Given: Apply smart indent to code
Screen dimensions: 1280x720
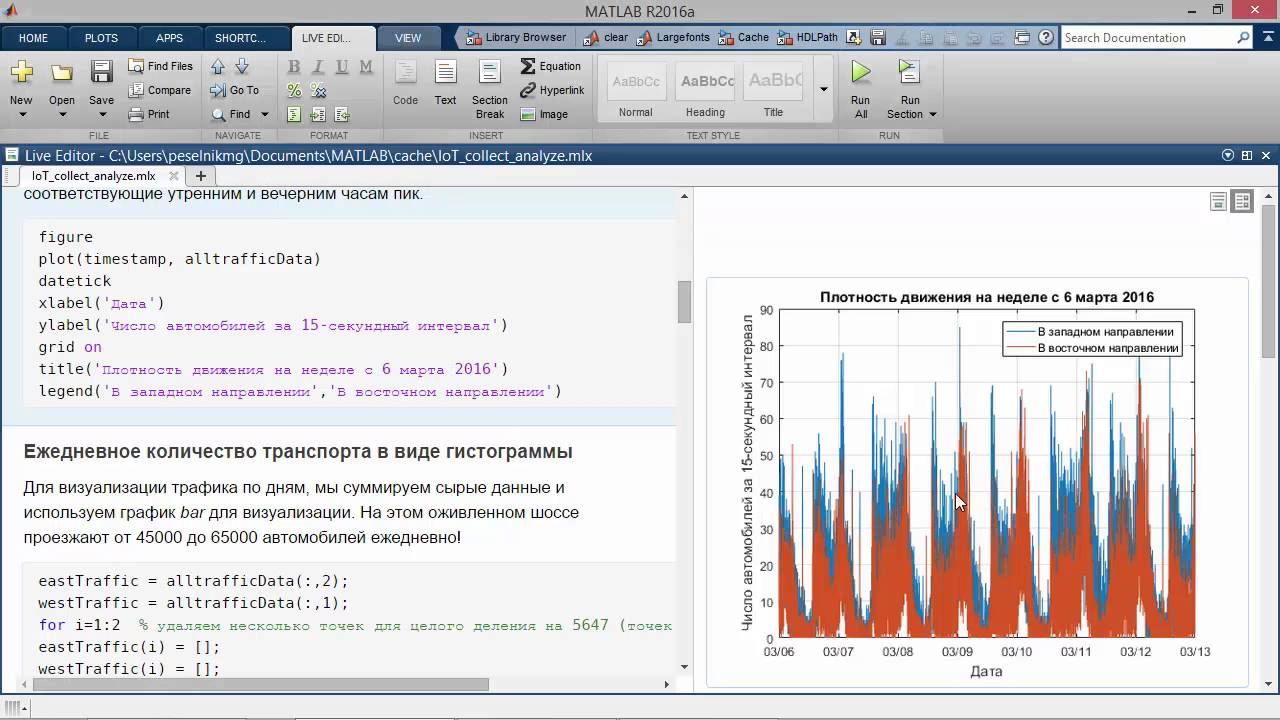Looking at the screenshot, I should tap(294, 115).
